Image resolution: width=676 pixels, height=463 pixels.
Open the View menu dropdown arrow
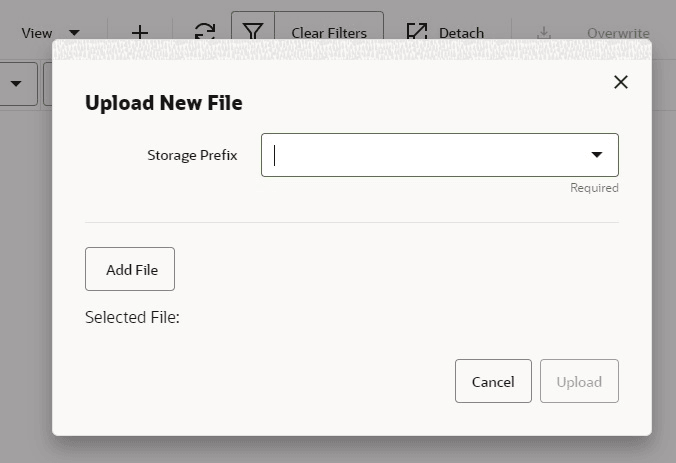(74, 33)
